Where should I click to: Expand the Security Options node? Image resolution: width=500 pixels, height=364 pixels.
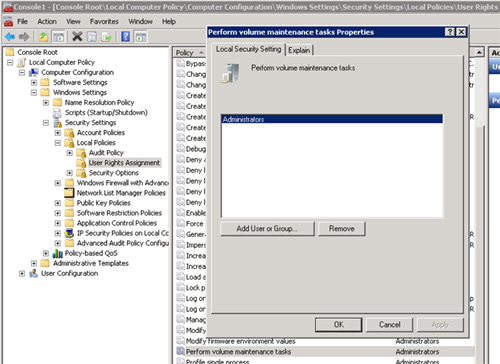[70, 173]
